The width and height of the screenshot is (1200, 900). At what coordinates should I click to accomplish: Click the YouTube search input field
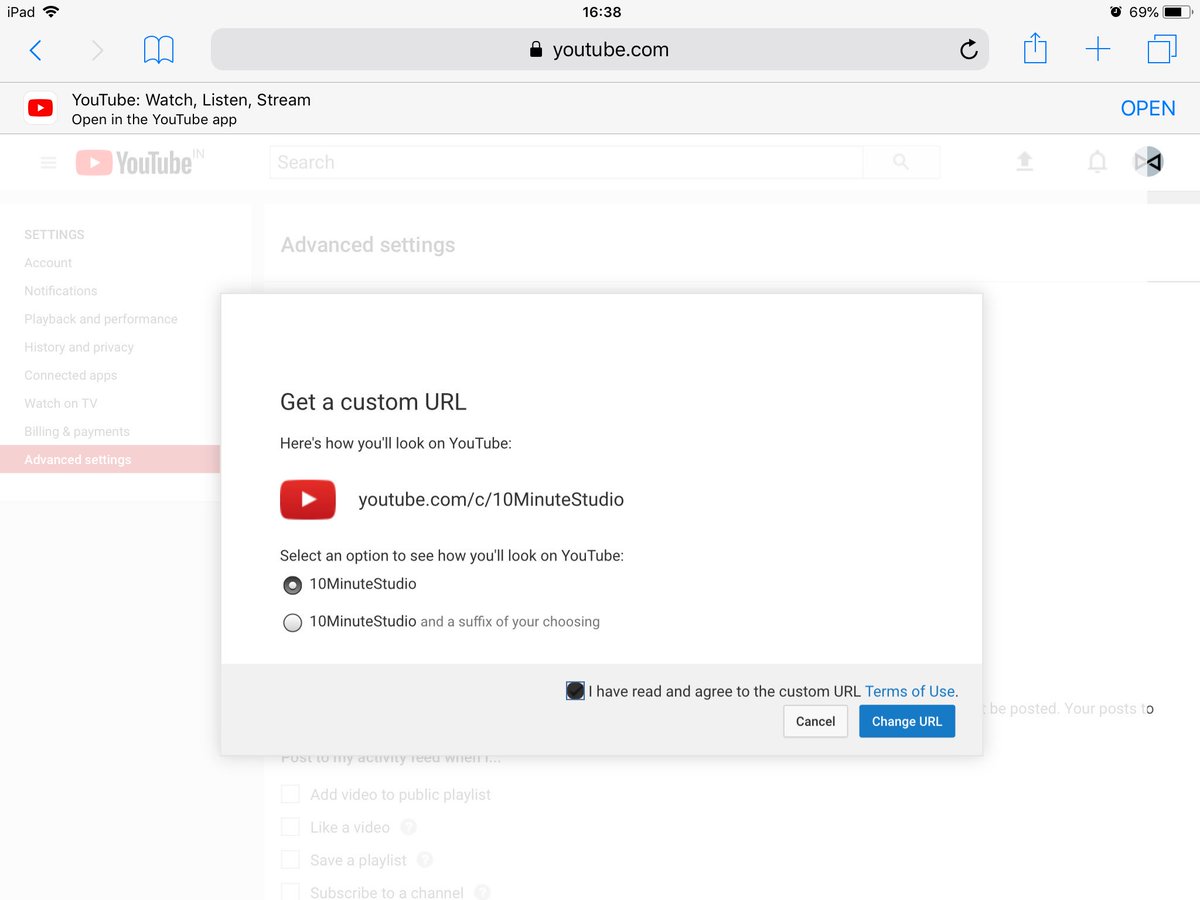click(x=566, y=162)
